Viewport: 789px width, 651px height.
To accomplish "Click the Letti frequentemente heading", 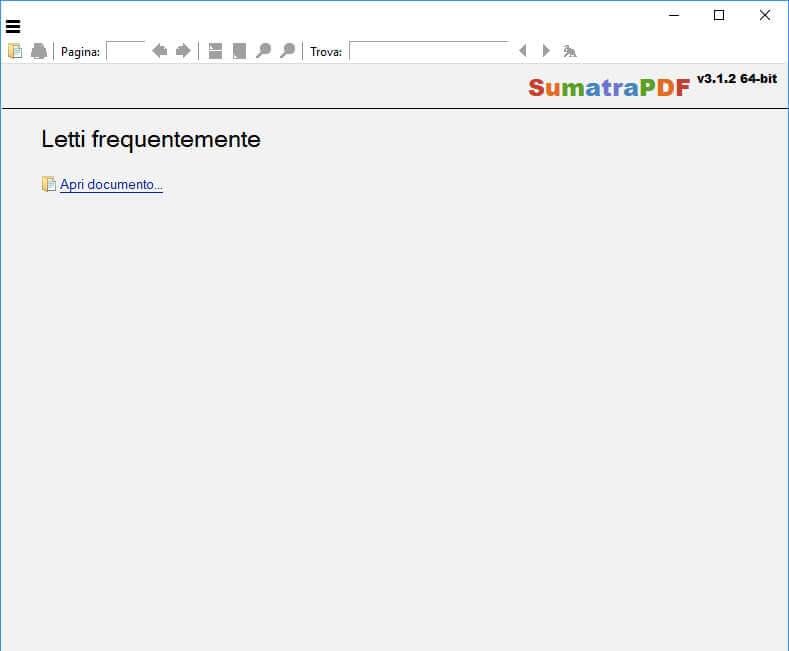I will click(x=151, y=140).
